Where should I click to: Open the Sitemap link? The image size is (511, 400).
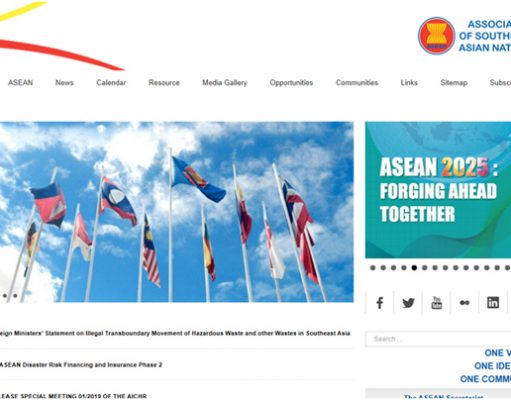[x=454, y=83]
